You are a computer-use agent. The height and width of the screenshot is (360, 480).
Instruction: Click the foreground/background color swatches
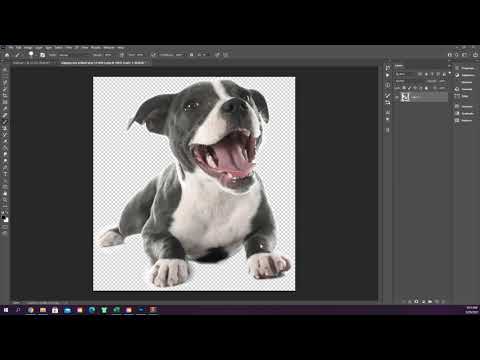5,219
